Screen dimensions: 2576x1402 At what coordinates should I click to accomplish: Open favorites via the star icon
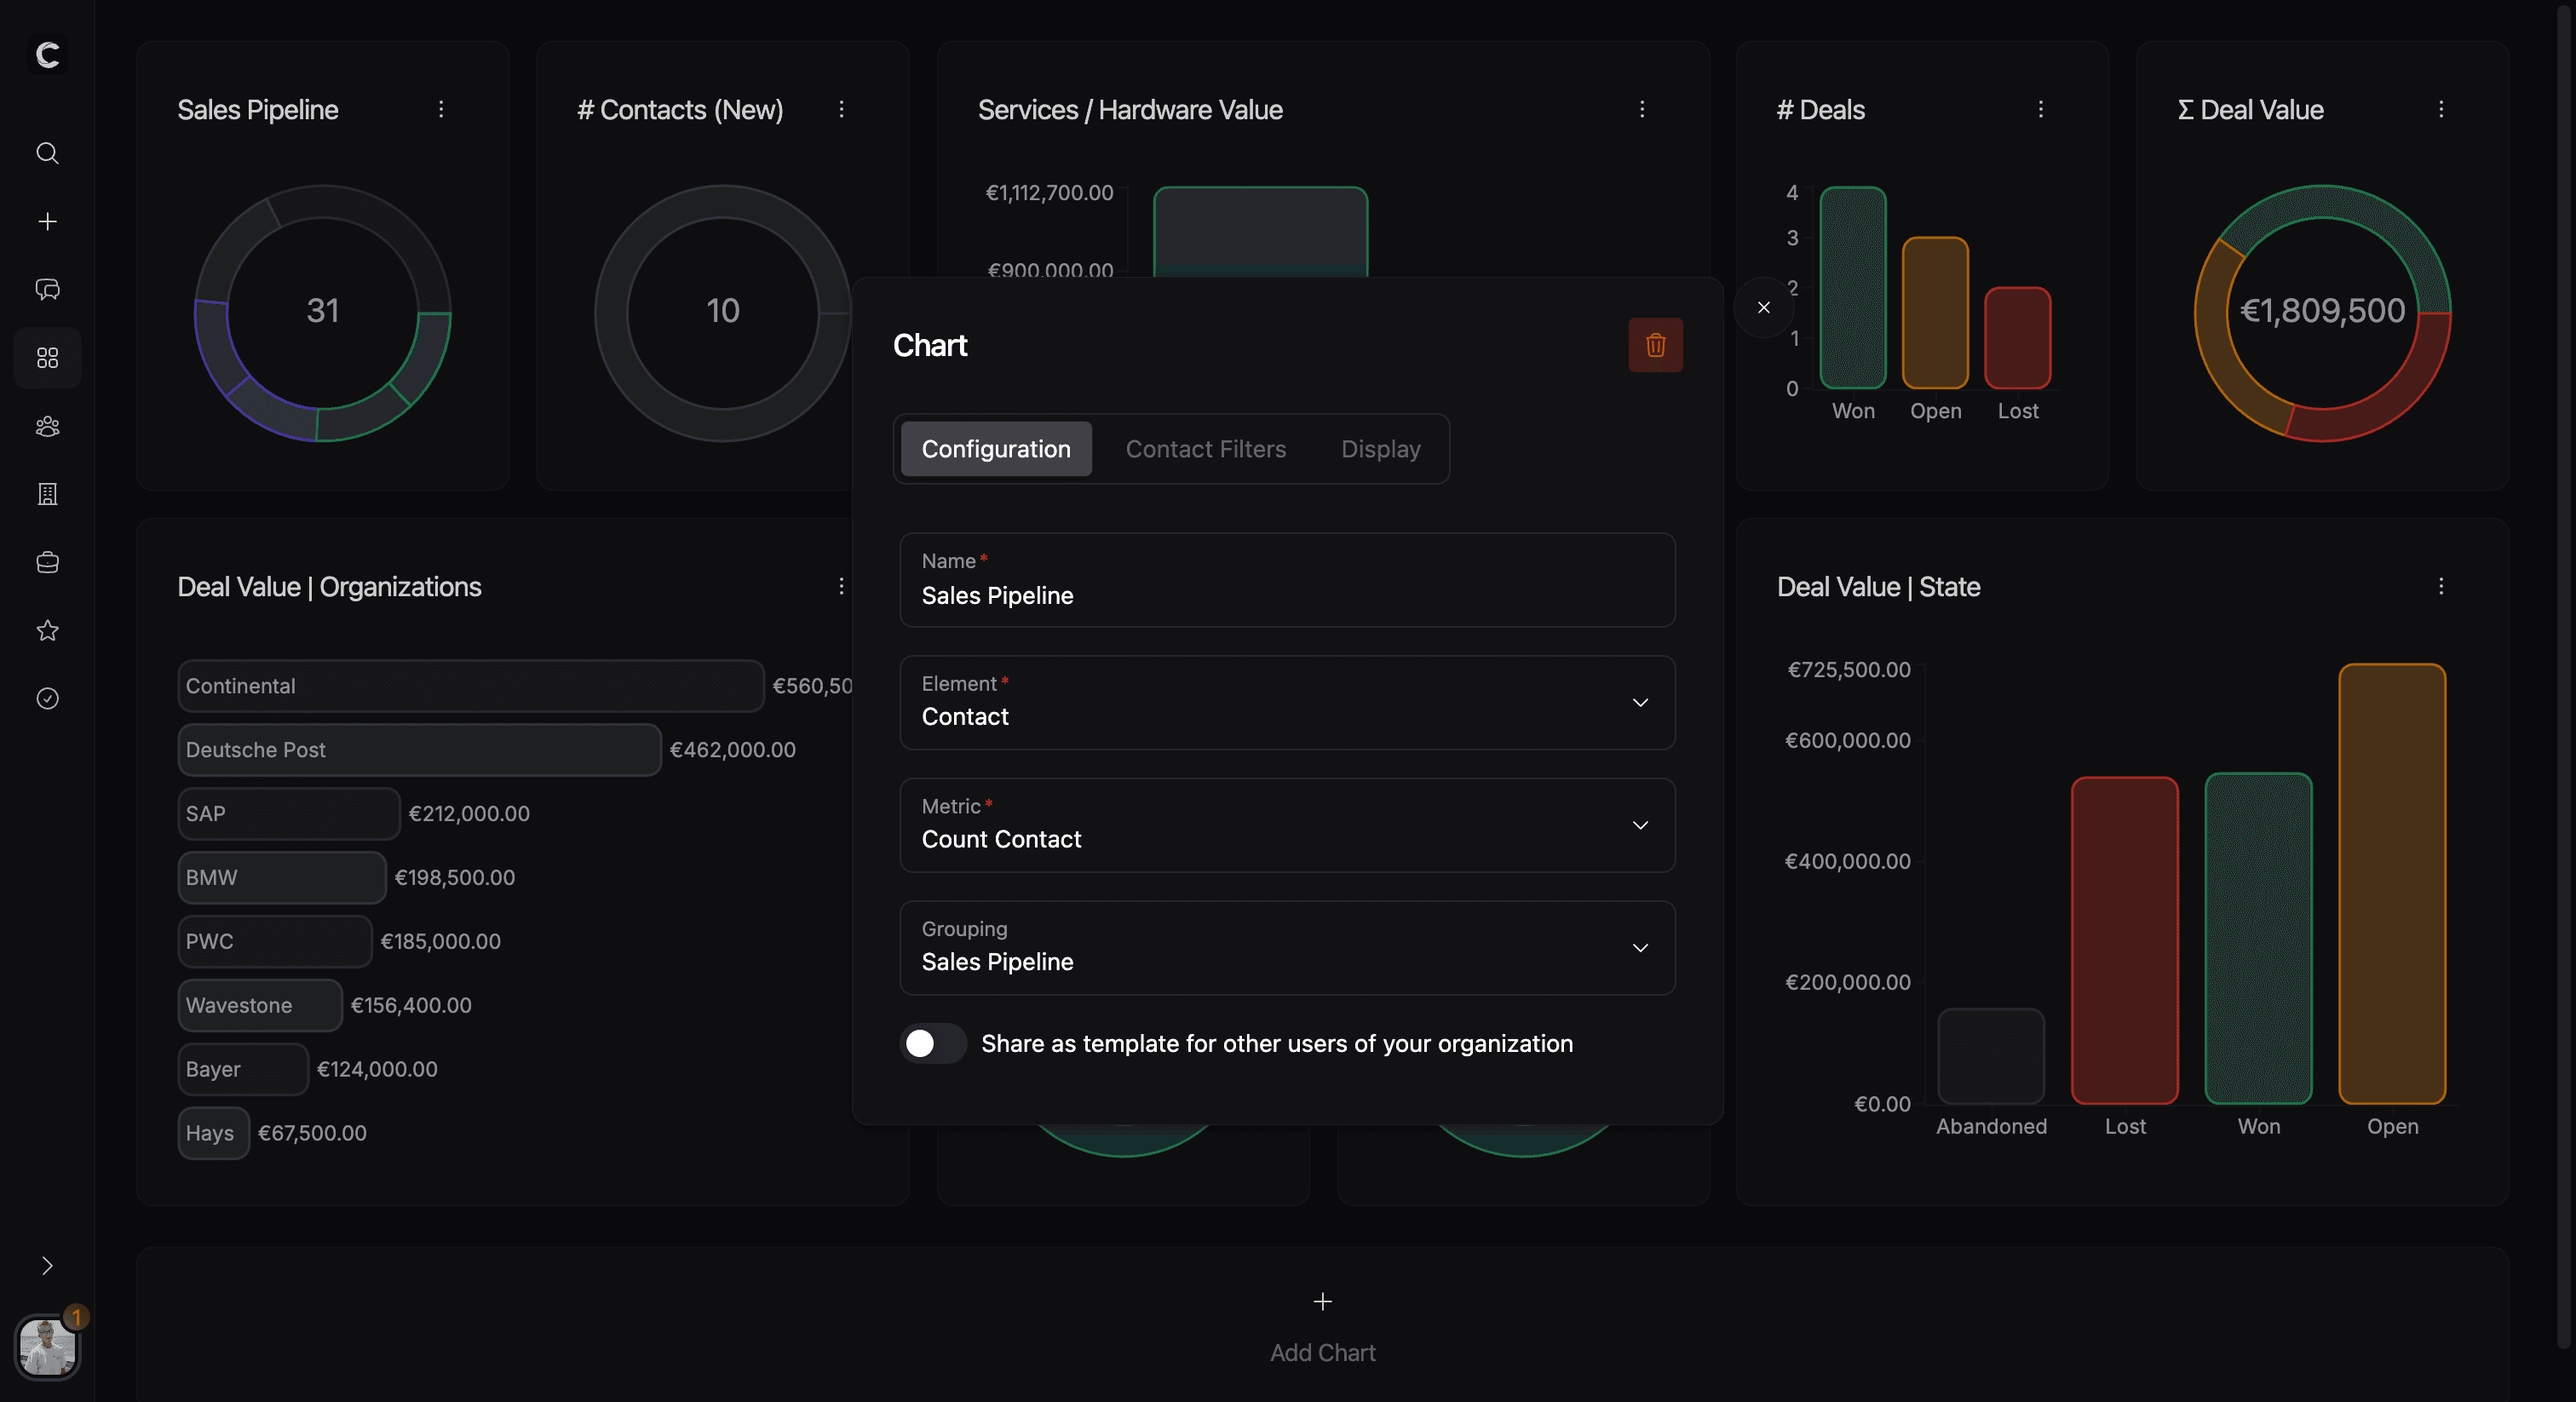click(46, 630)
